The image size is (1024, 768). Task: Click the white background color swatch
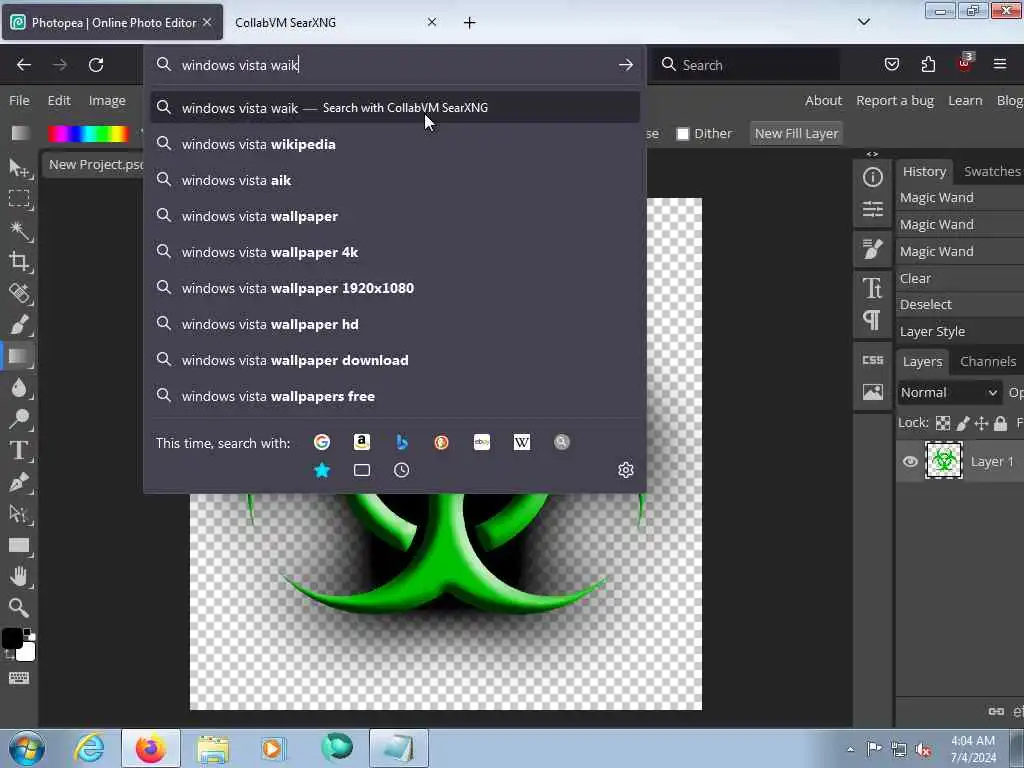[x=27, y=652]
